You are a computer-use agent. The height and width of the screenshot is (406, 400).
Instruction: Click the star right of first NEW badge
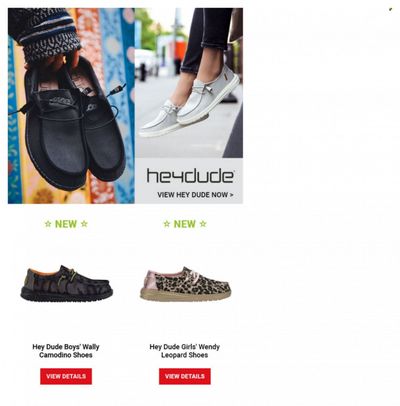(x=84, y=224)
